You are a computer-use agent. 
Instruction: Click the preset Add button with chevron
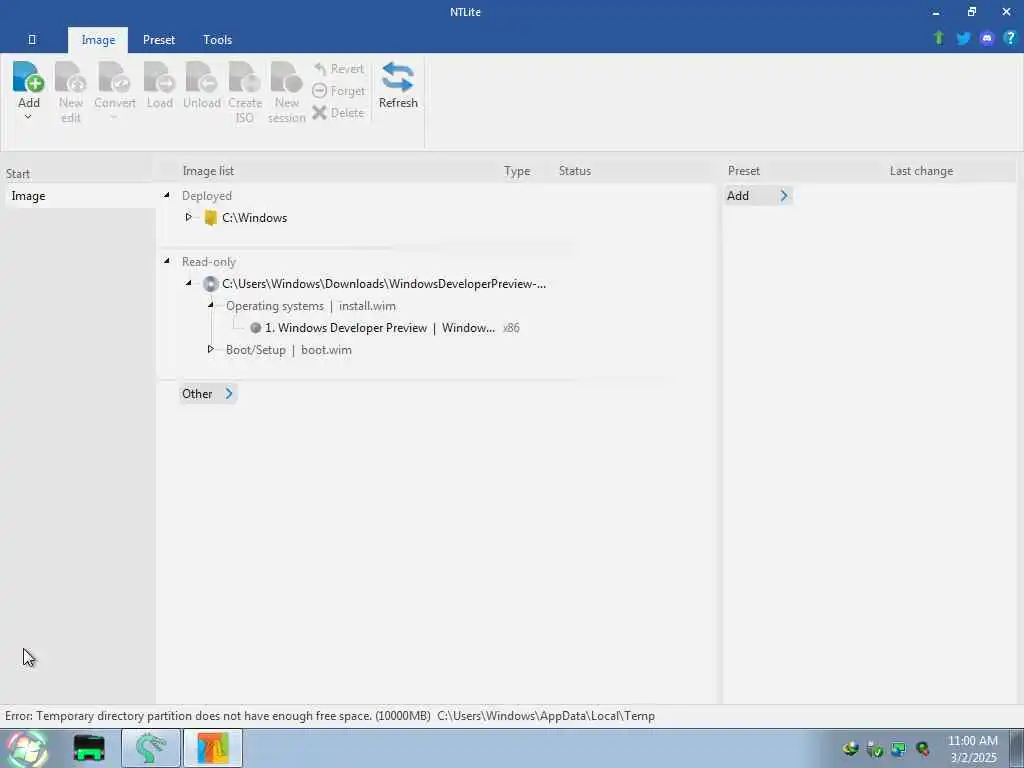(758, 195)
